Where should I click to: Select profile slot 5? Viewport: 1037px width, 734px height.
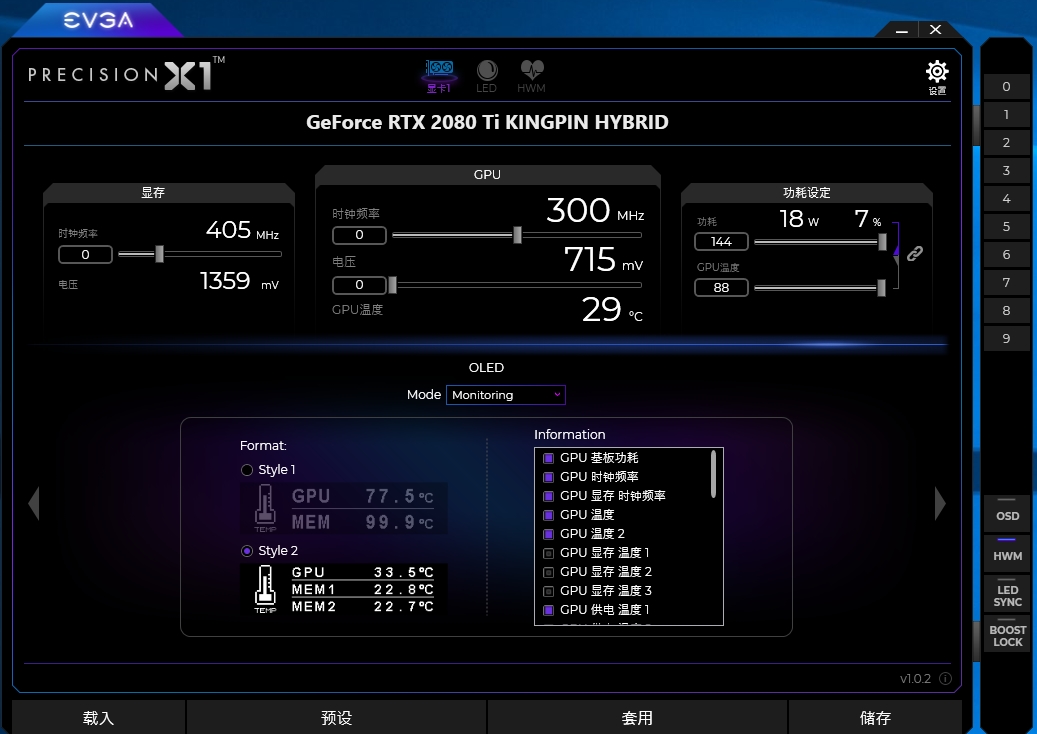click(x=1006, y=226)
